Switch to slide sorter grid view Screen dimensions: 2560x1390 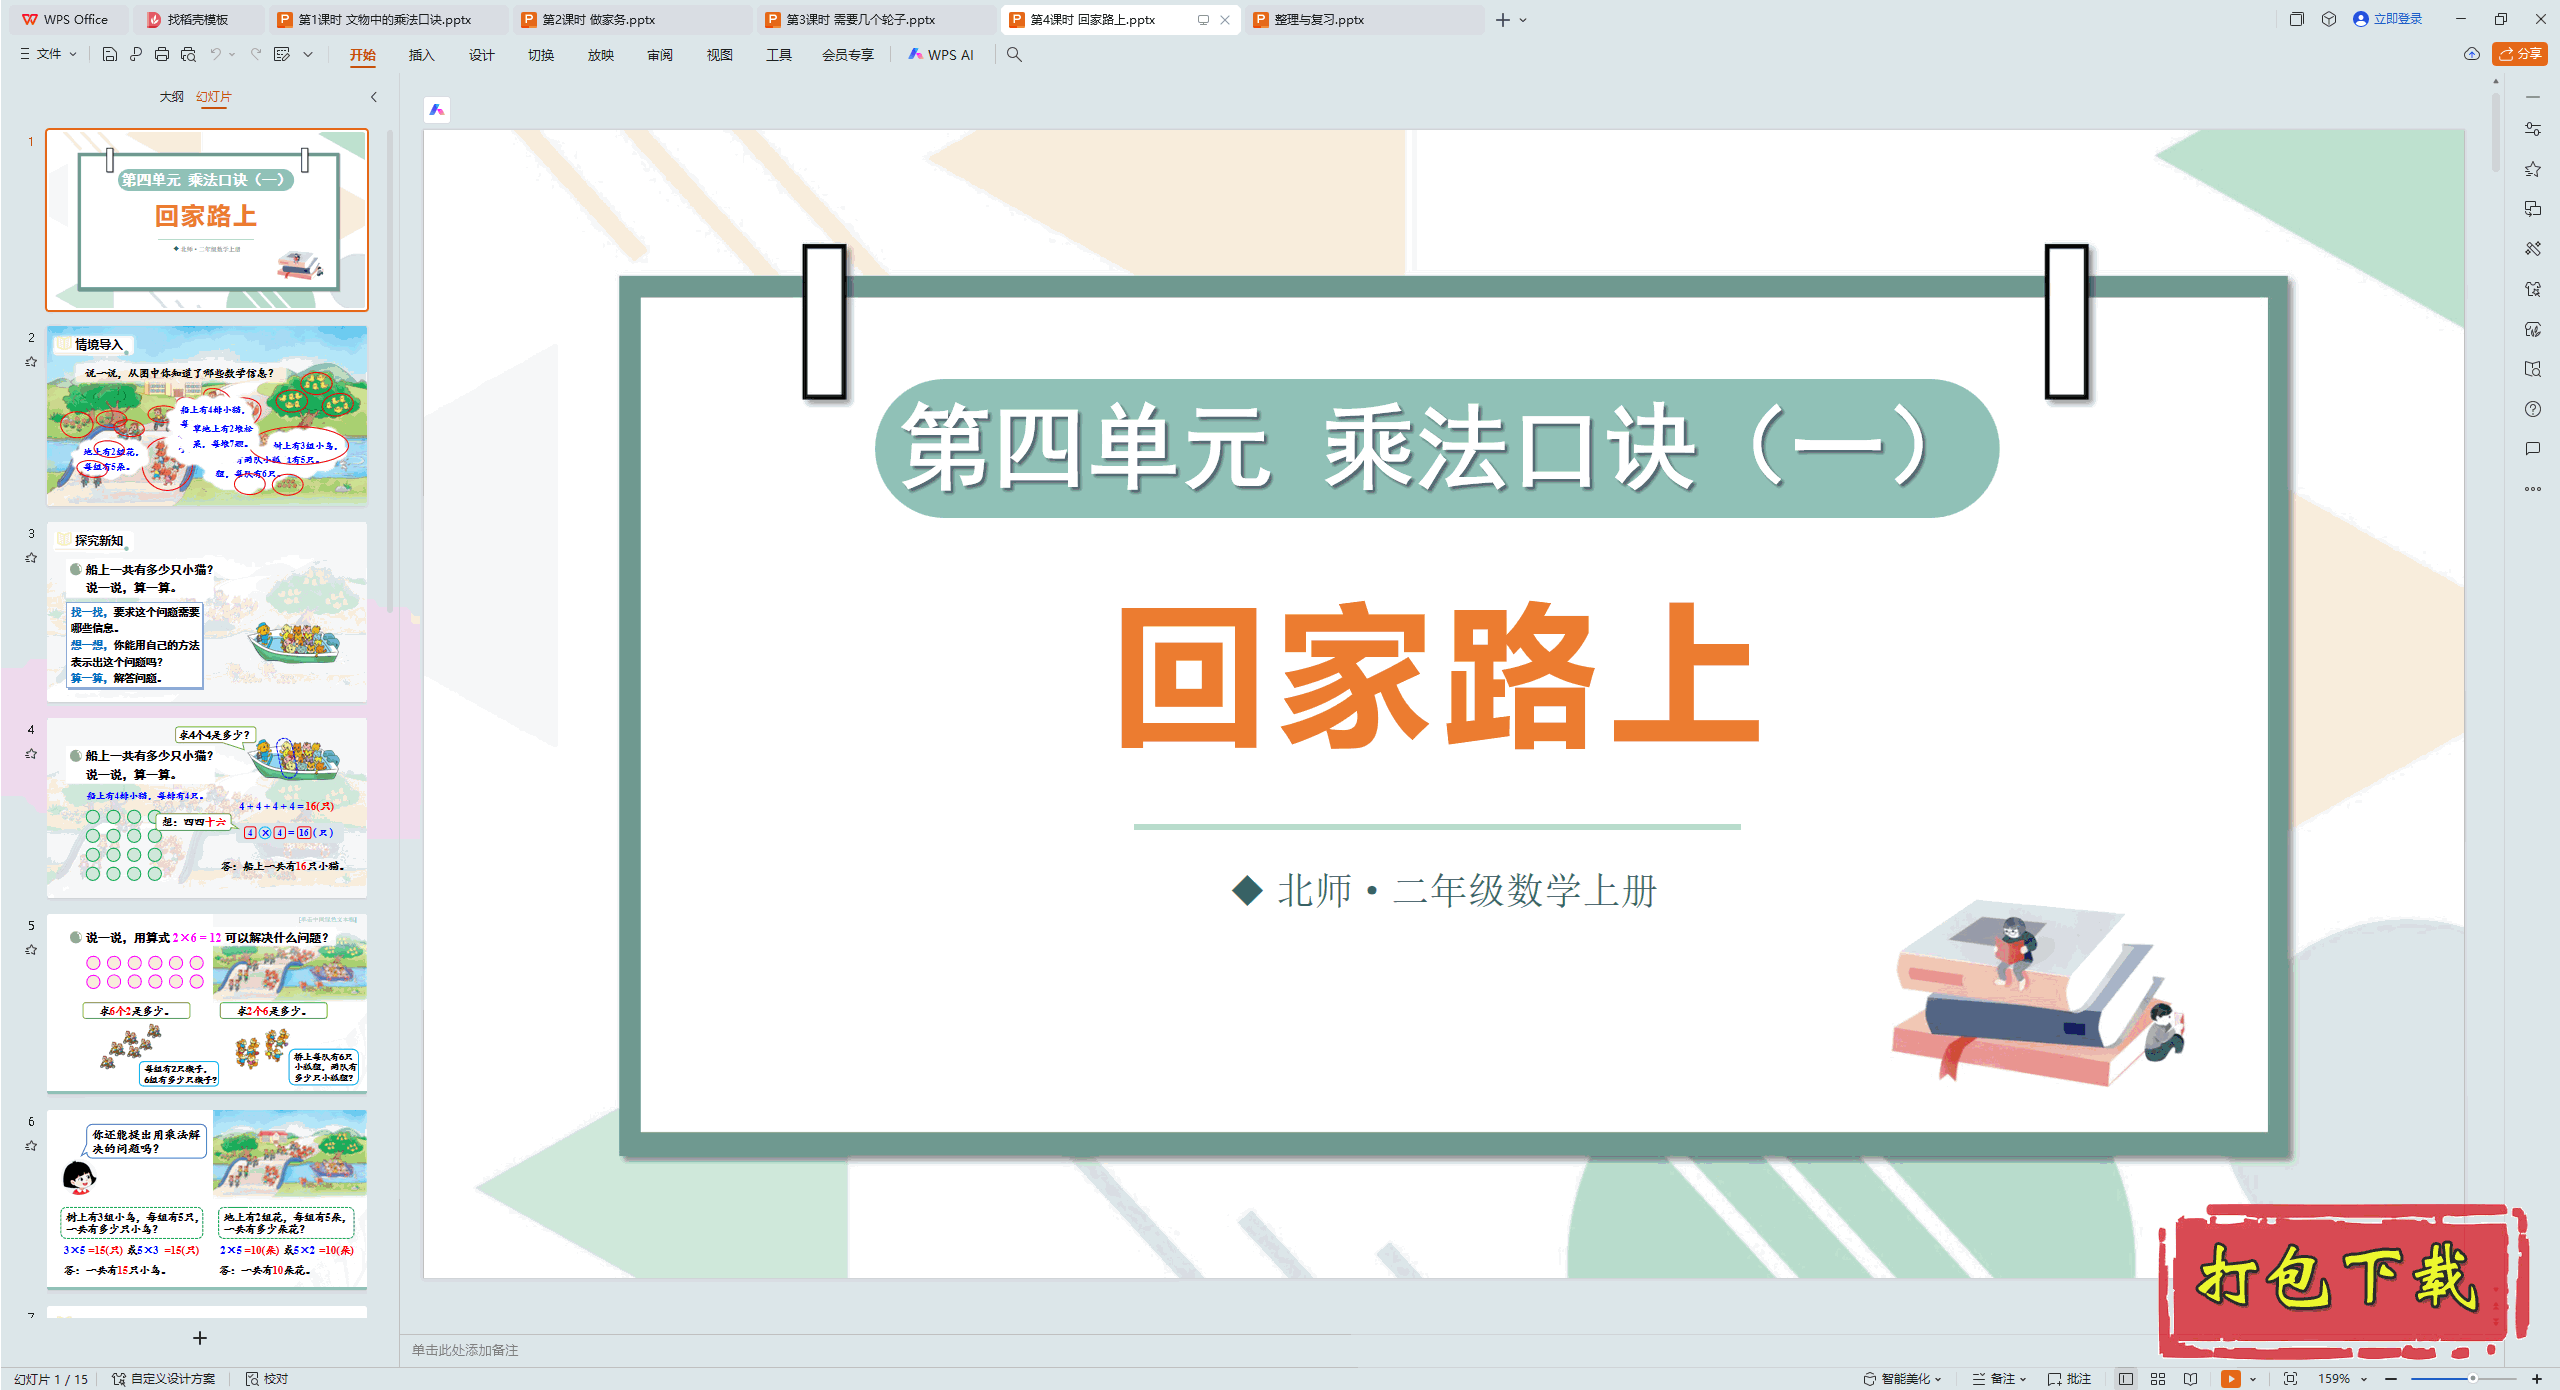click(2158, 1378)
